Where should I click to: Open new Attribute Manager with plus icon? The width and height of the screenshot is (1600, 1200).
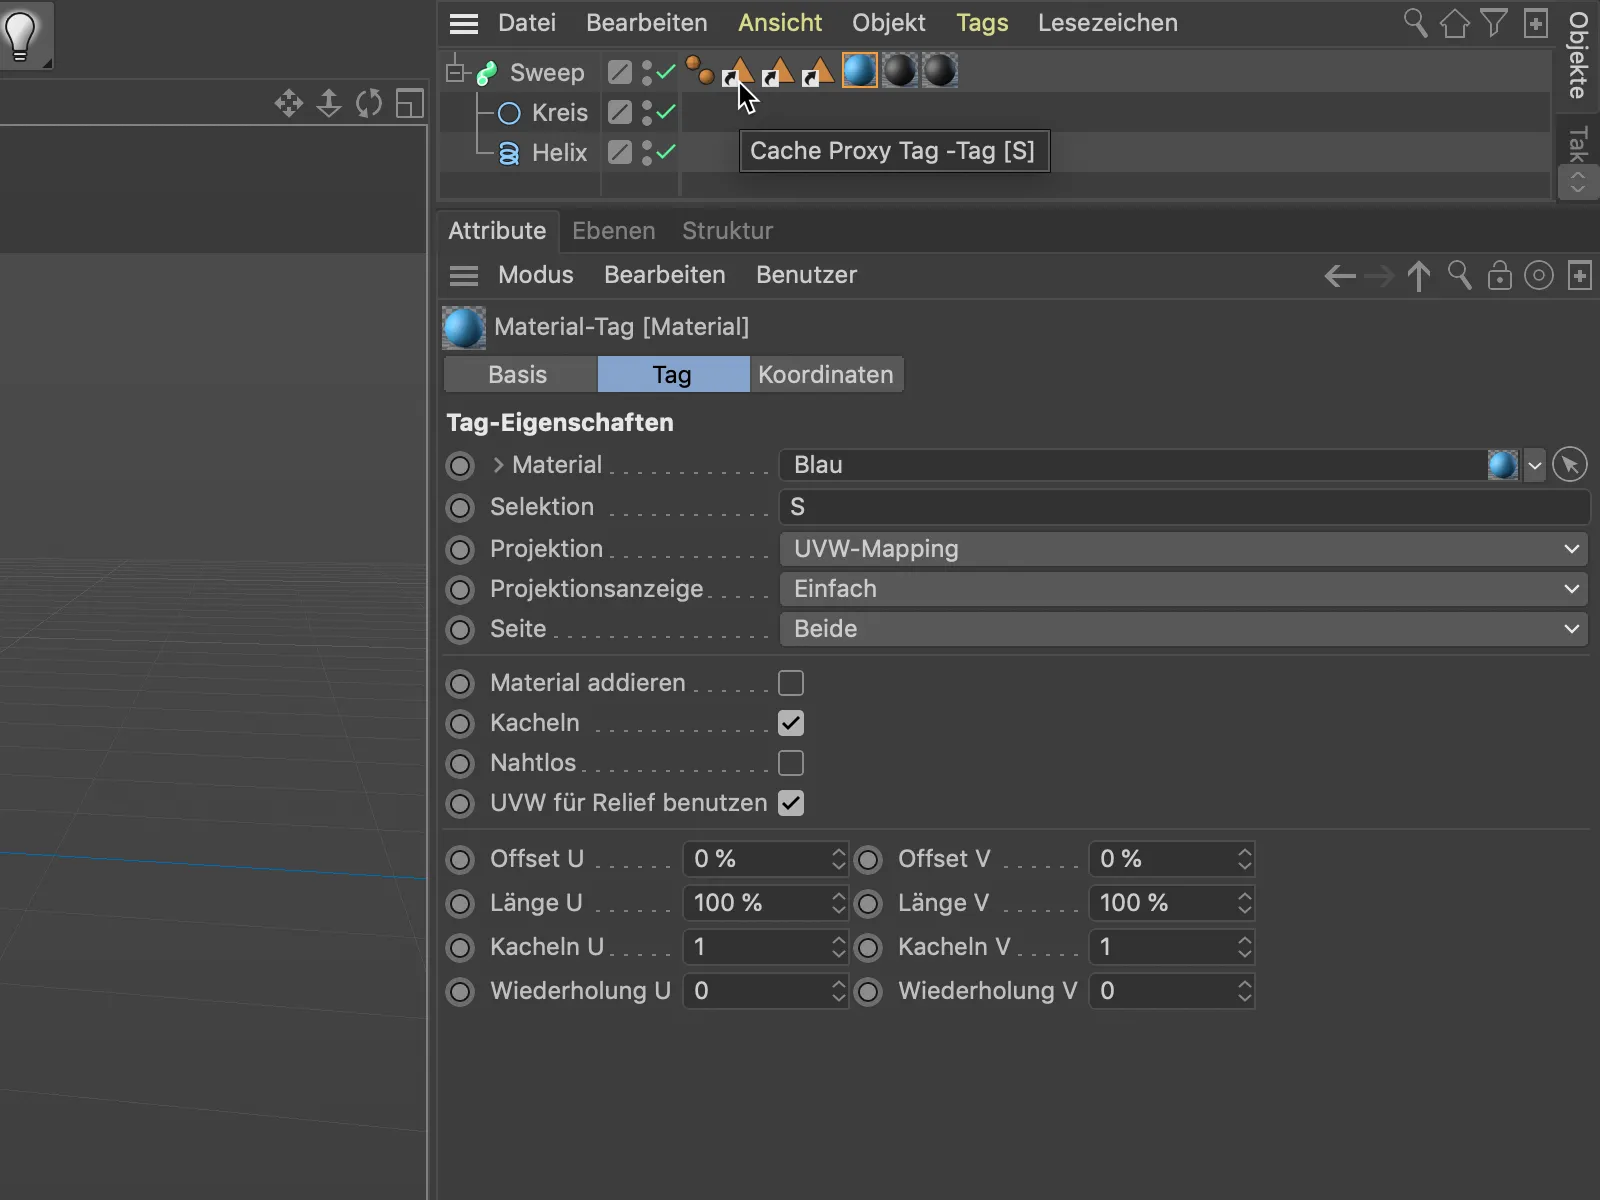[x=1580, y=275]
